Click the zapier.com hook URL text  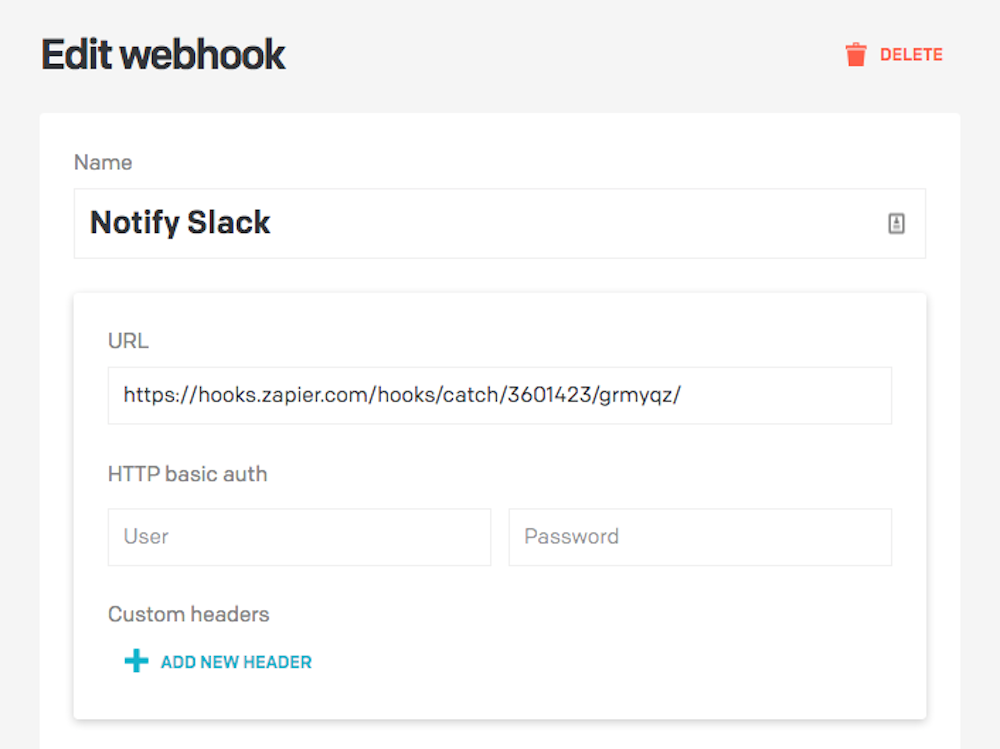[401, 394]
